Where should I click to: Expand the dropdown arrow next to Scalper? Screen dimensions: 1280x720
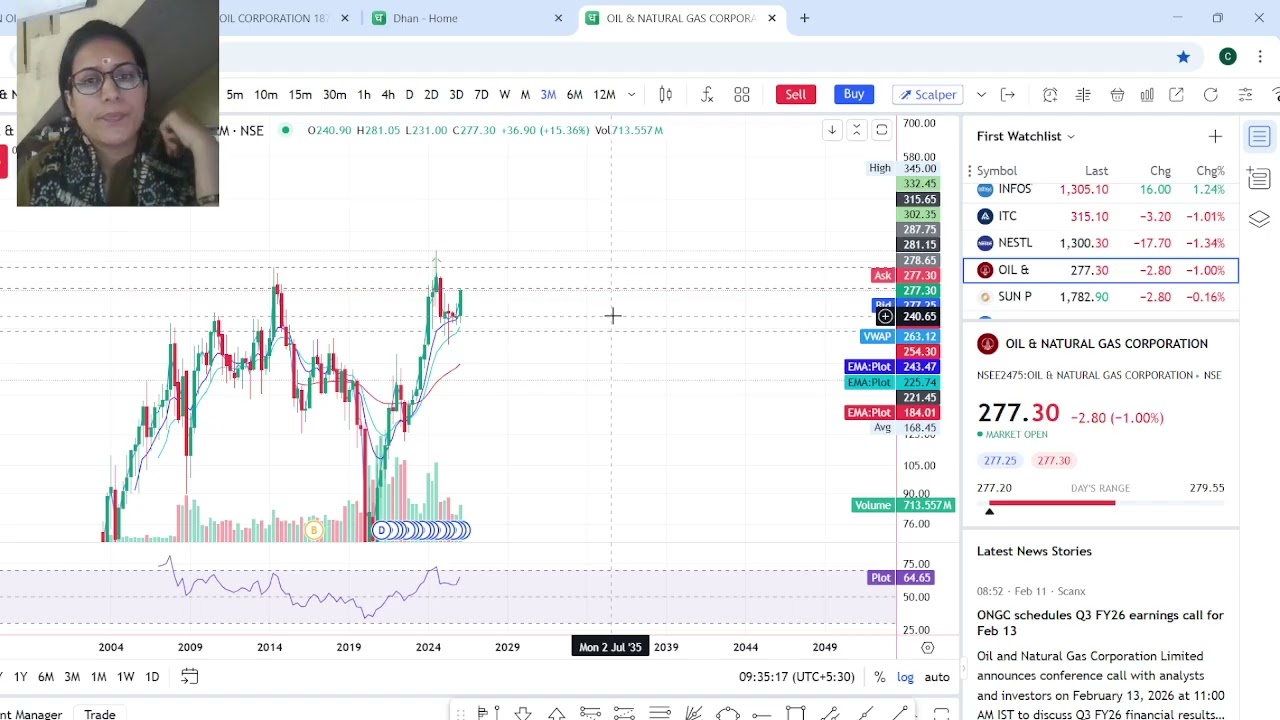981,94
